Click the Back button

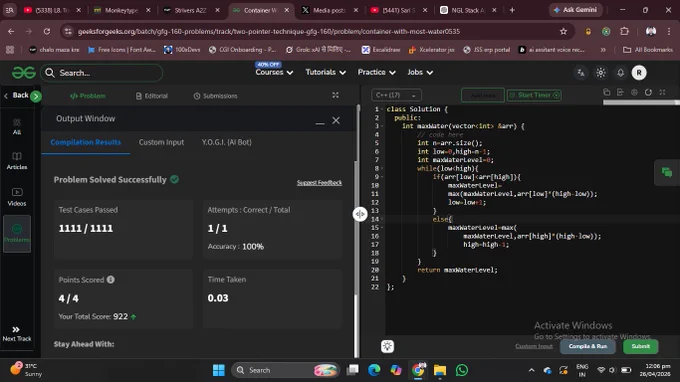point(16,95)
